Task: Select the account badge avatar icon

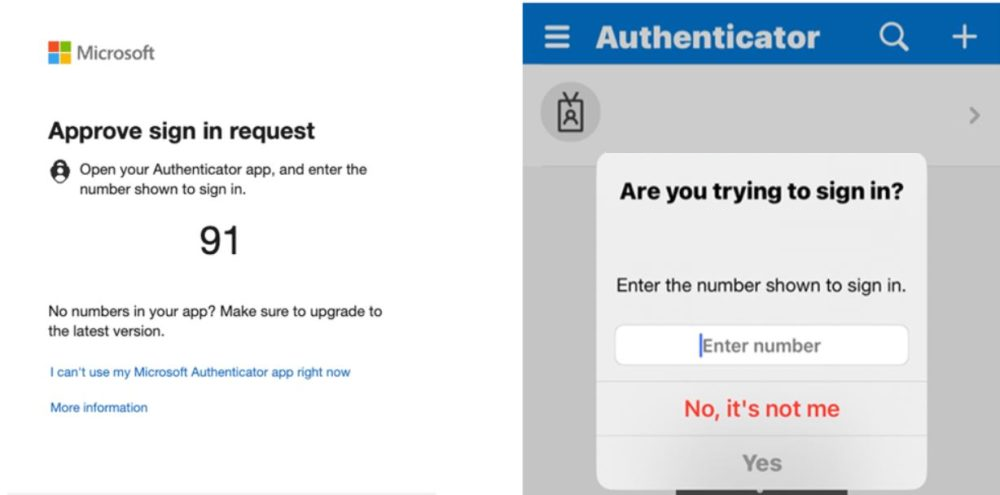Action: [x=570, y=112]
